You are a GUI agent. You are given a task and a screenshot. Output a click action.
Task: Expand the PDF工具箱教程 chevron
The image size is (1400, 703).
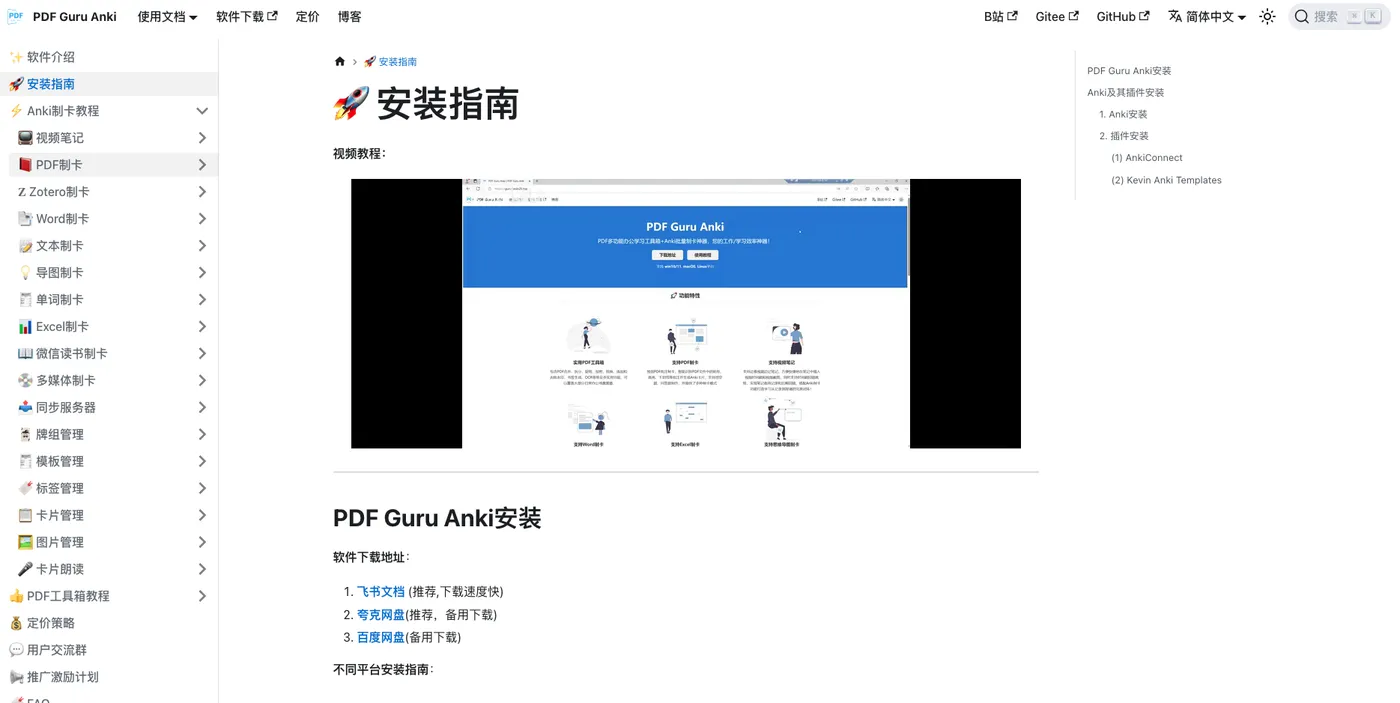click(x=202, y=597)
